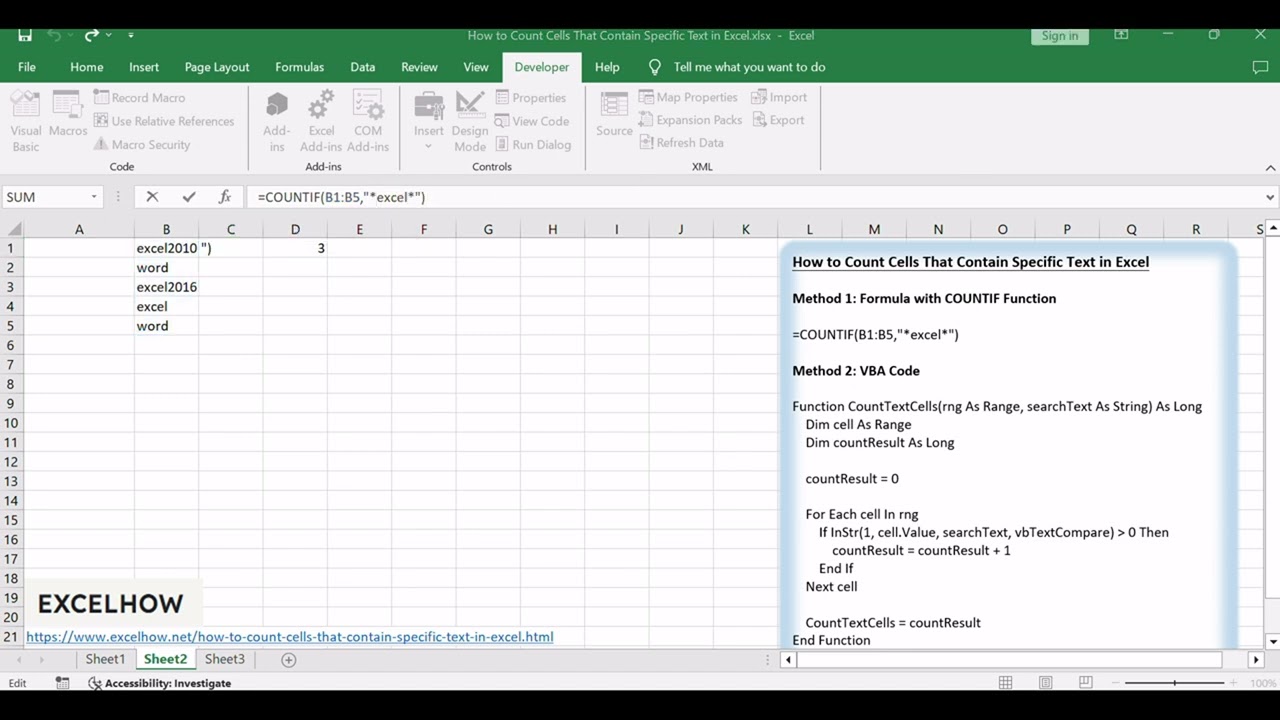
Task: Click the XML Import button
Action: [x=779, y=97]
